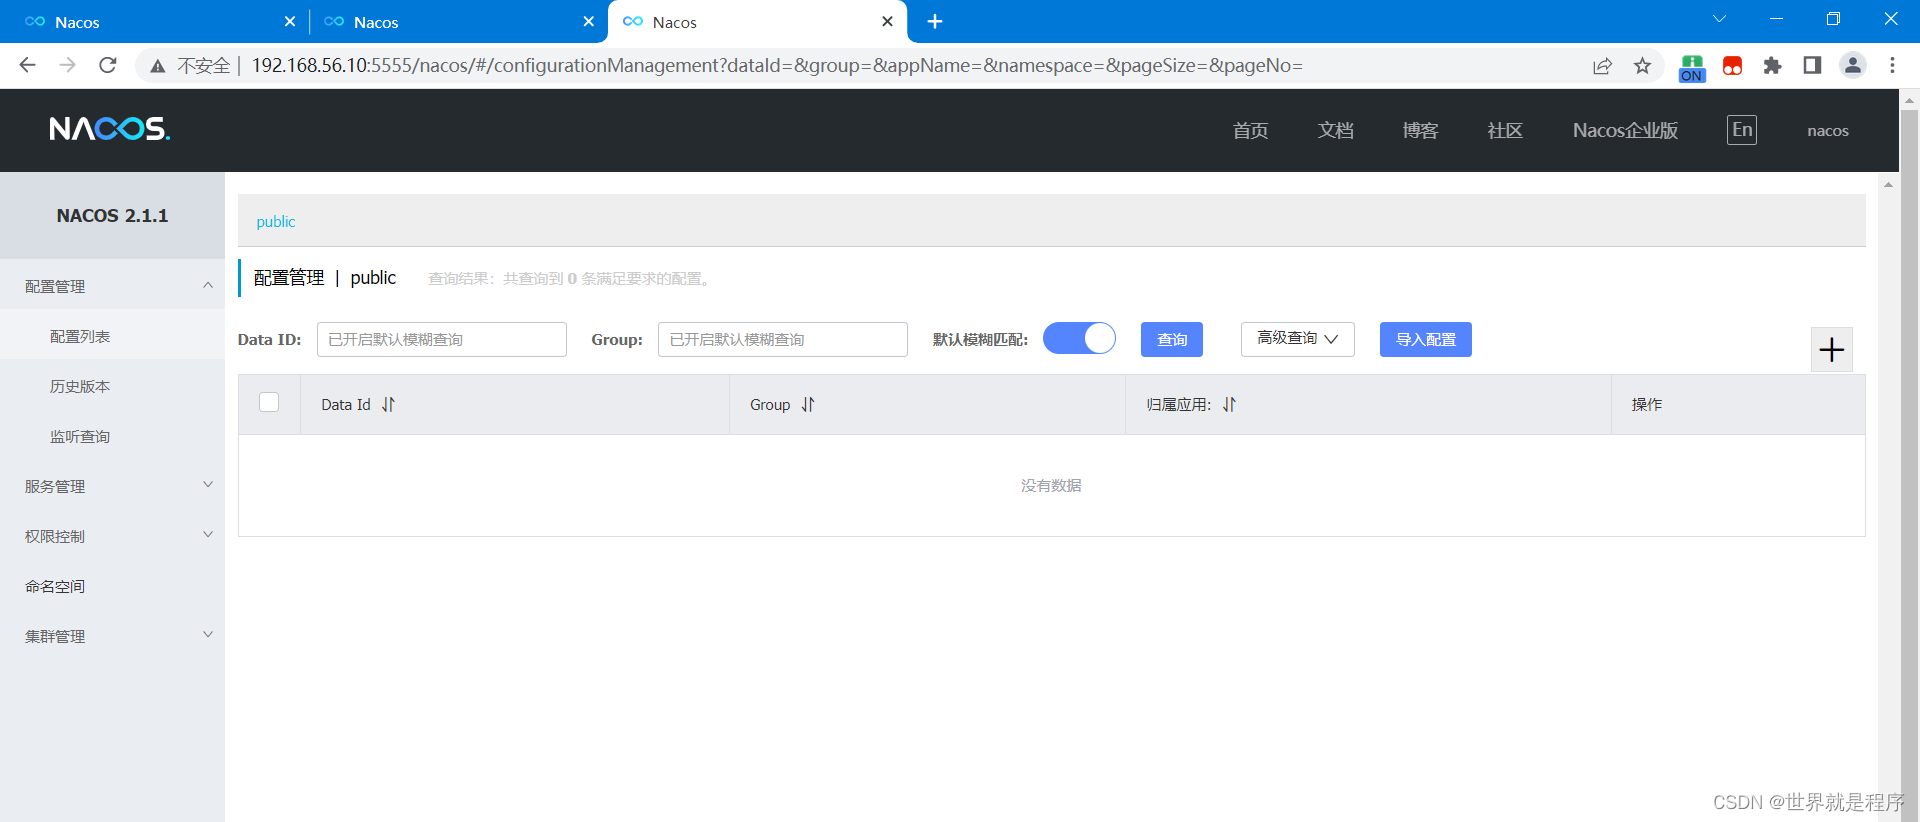1920x822 pixels.
Task: Open a new browser tab
Action: point(935,21)
